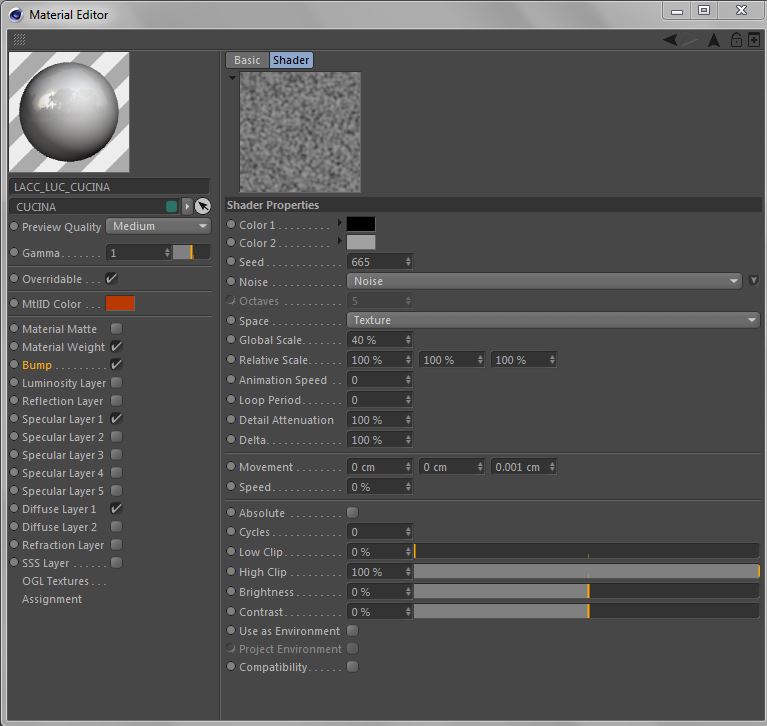
Task: Open the Preview Quality dropdown
Action: [157, 227]
